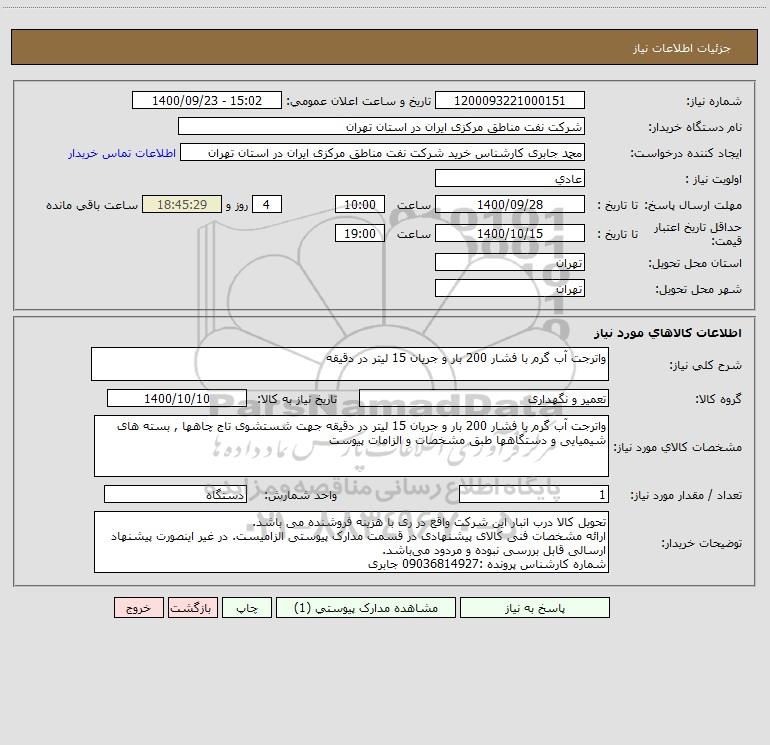Click the ایجاد کننده درخواست label

(x=686, y=153)
